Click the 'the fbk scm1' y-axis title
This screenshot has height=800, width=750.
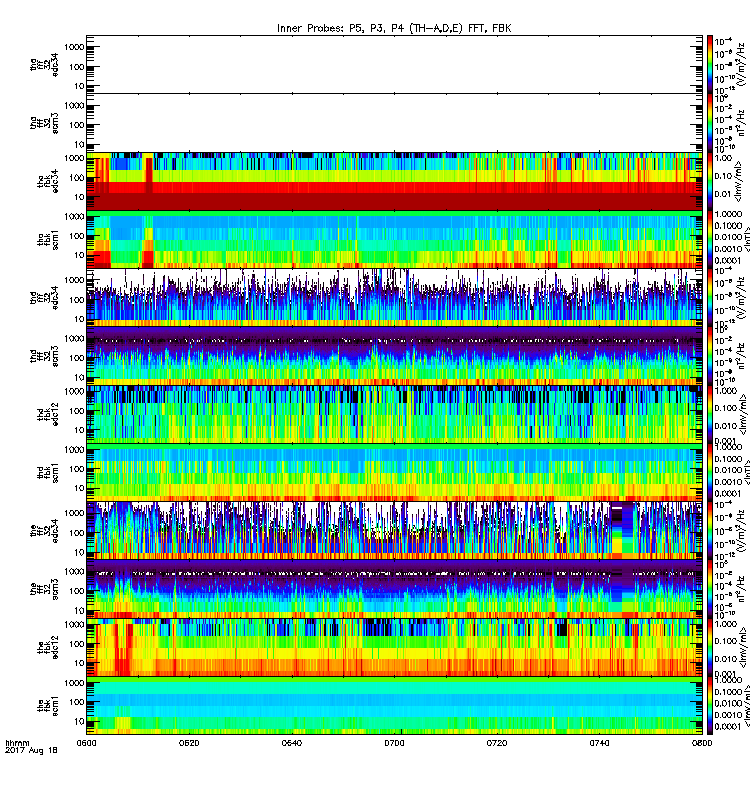(x=48, y=706)
